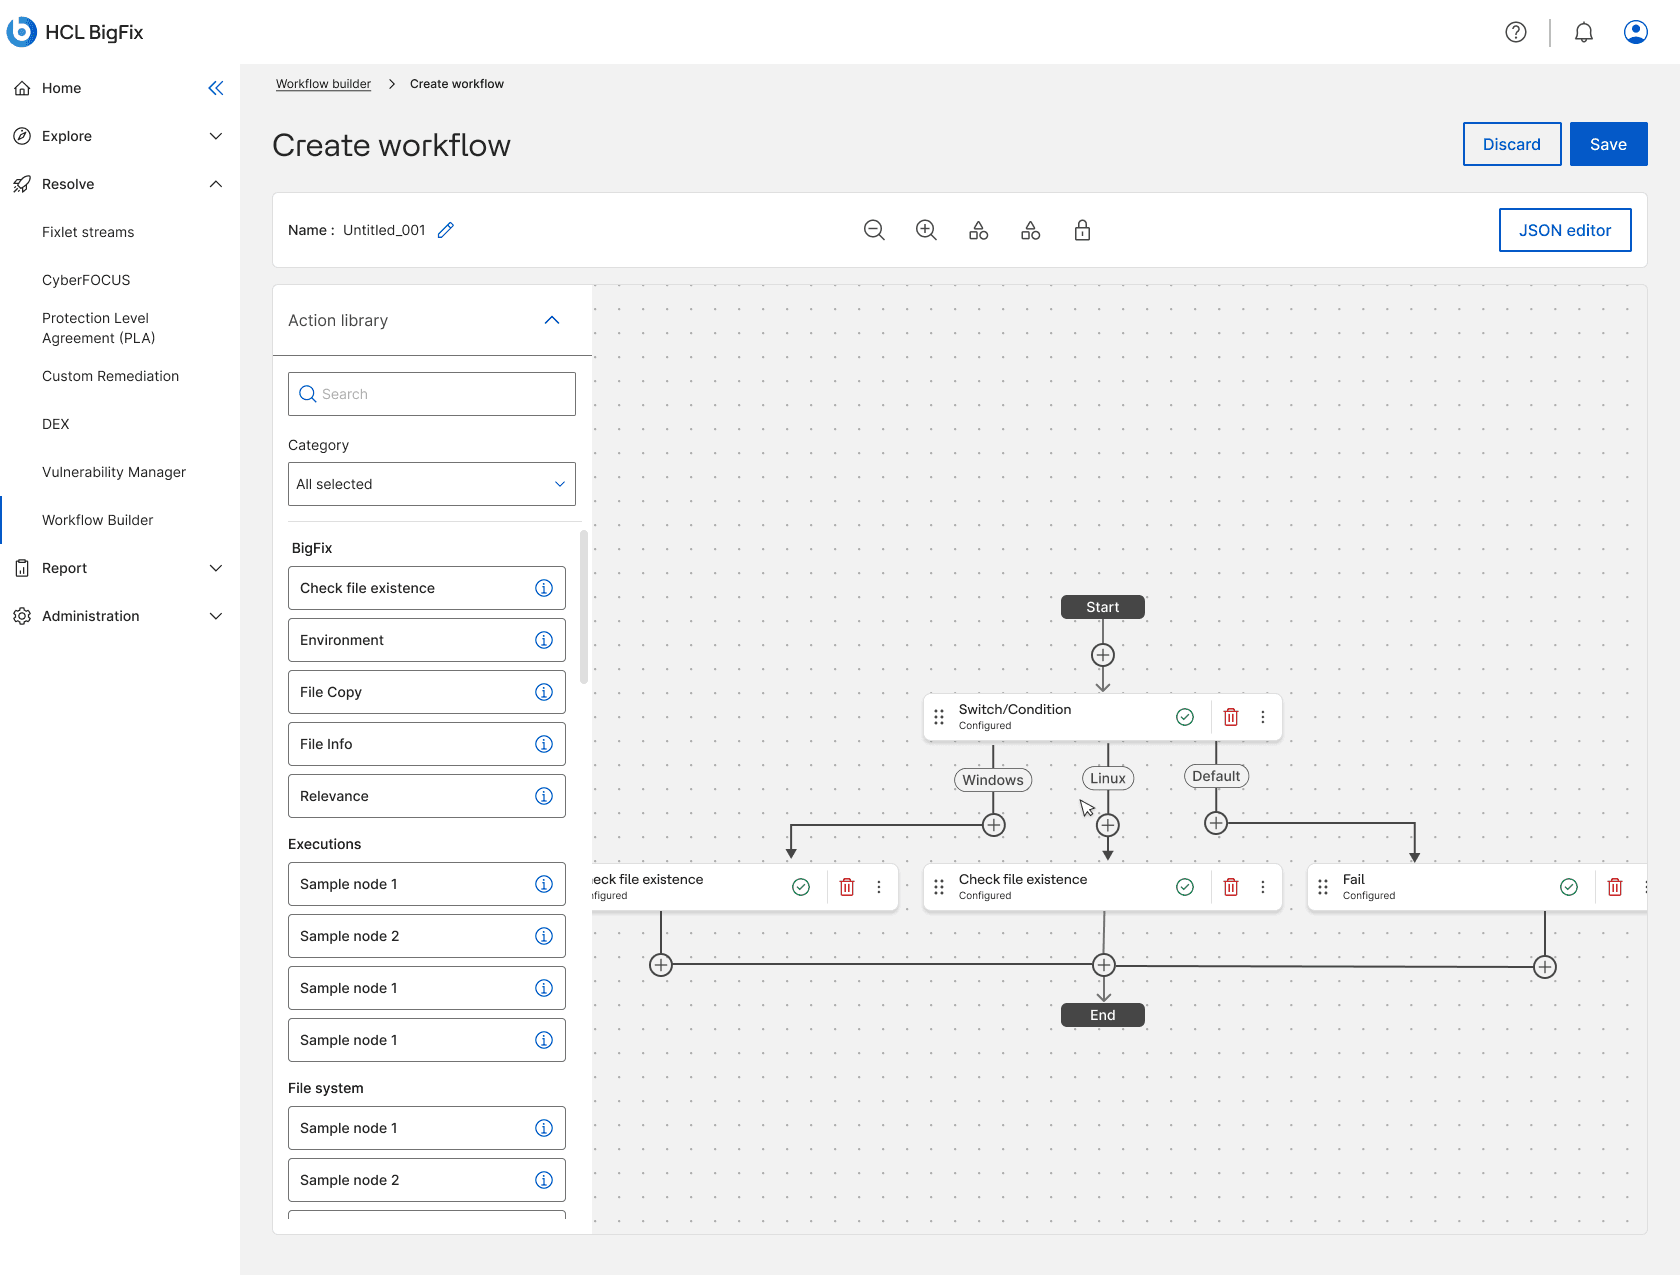Click the HCL BigFix logo

tap(75, 32)
